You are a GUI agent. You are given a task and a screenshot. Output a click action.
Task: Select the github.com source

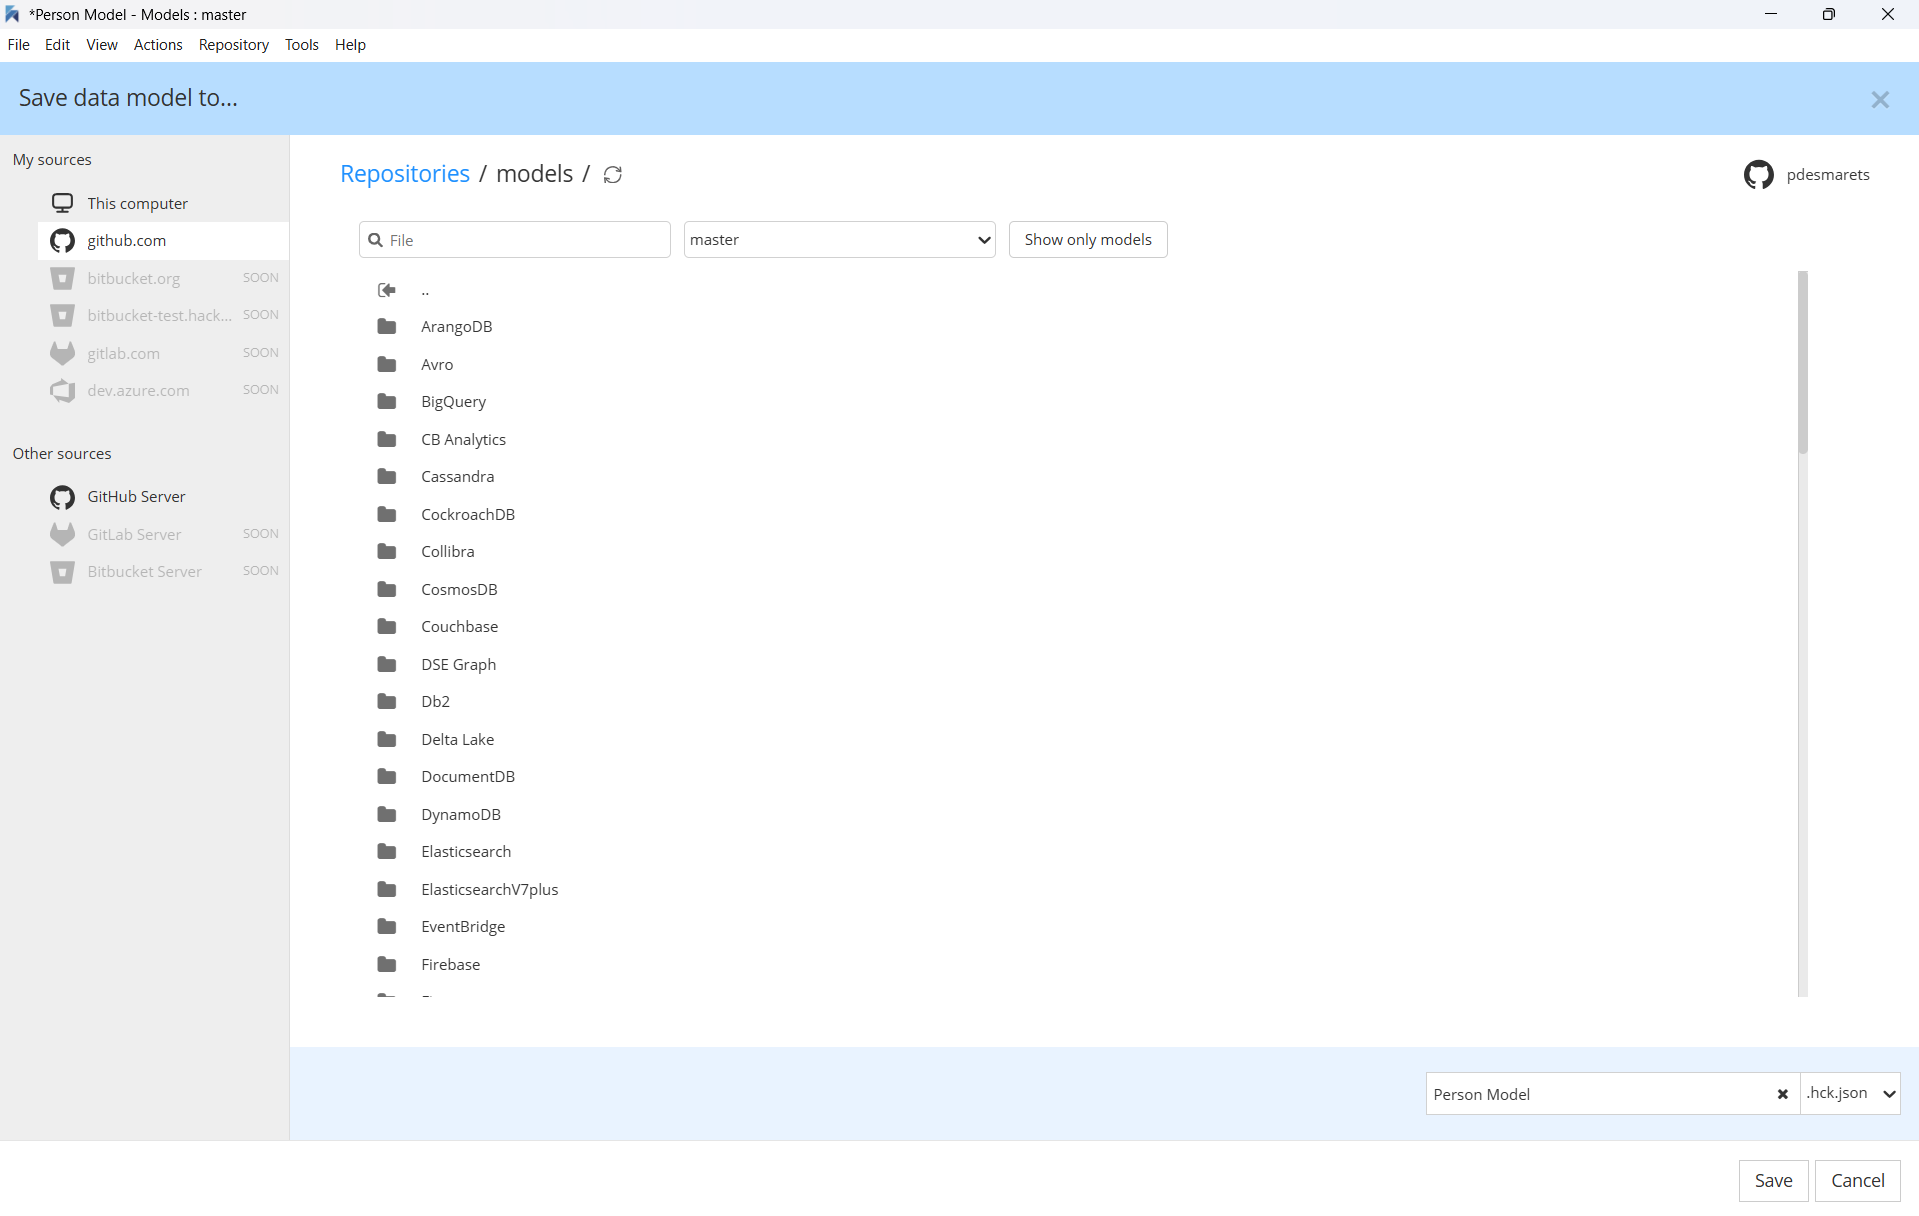tap(163, 241)
